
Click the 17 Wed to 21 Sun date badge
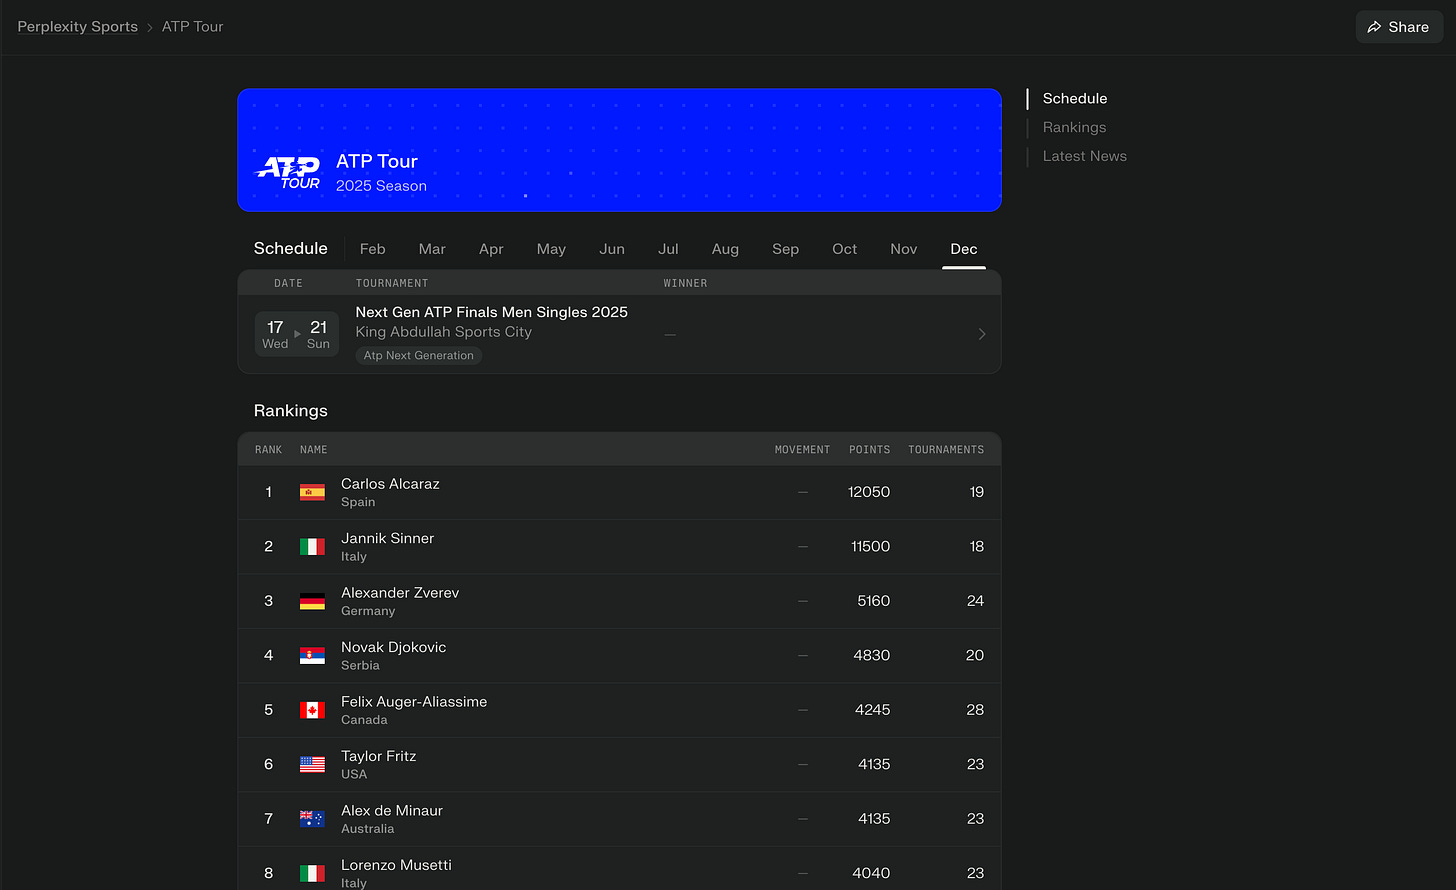pyautogui.click(x=297, y=334)
